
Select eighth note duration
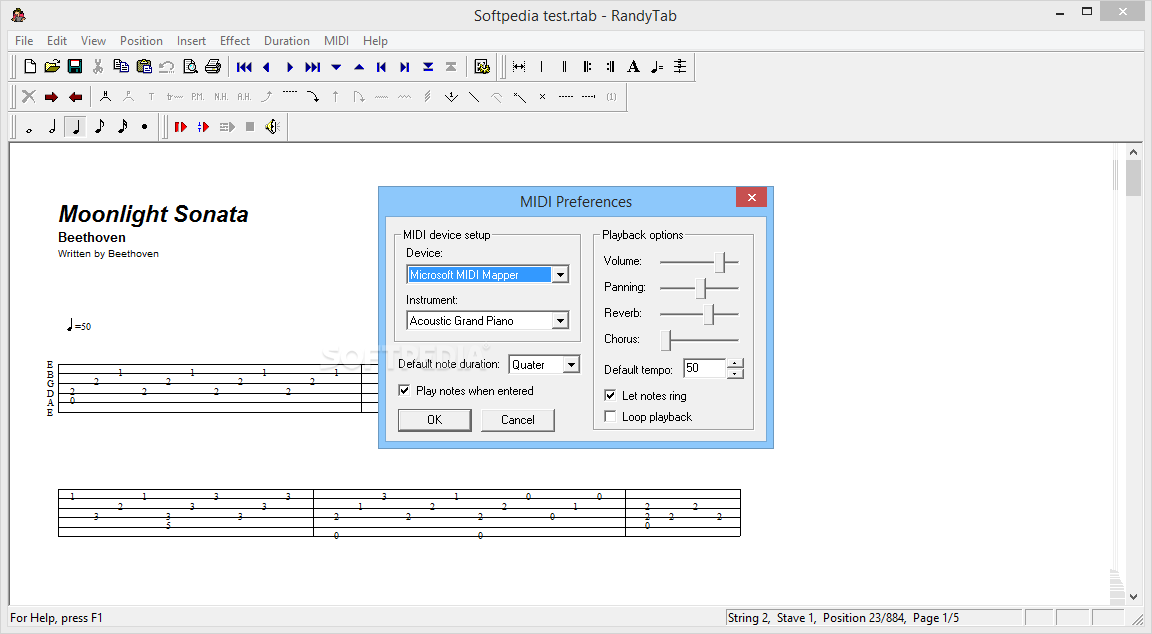click(99, 127)
